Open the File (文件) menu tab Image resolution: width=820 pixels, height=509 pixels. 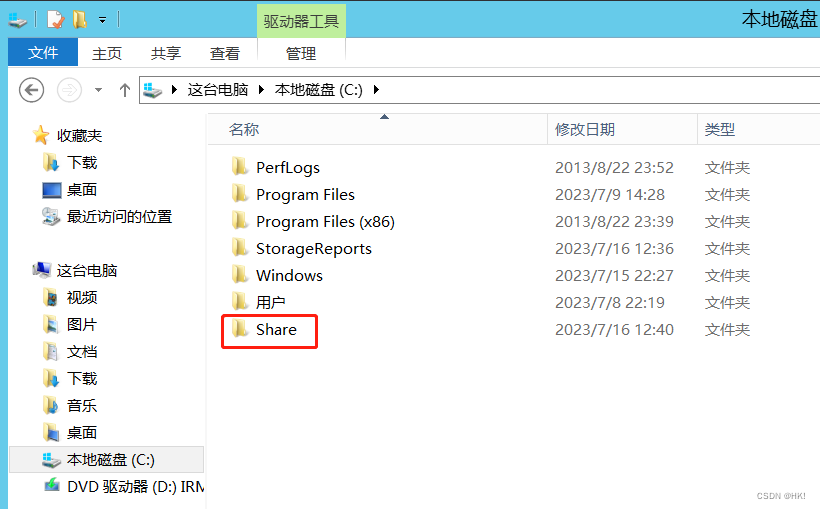(43, 53)
